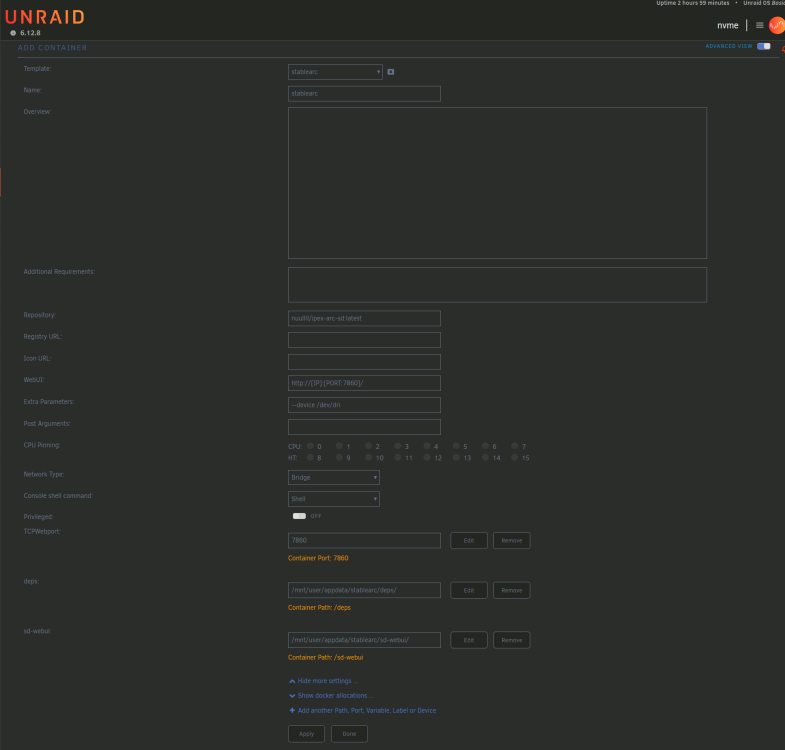Remove the deps path entry
The height and width of the screenshot is (750, 785).
coord(512,590)
